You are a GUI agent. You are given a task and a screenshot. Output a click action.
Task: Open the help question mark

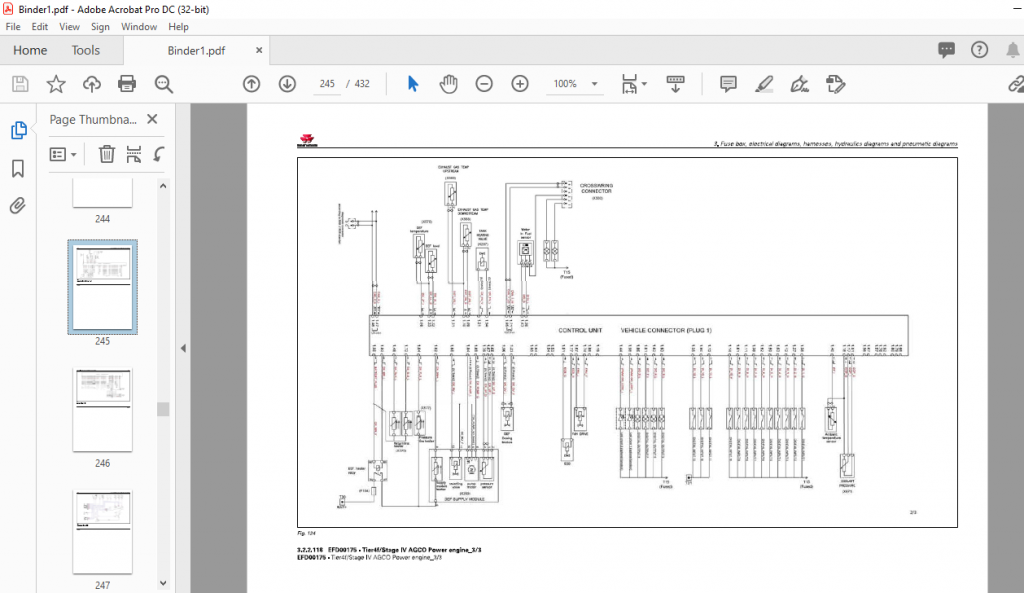980,50
